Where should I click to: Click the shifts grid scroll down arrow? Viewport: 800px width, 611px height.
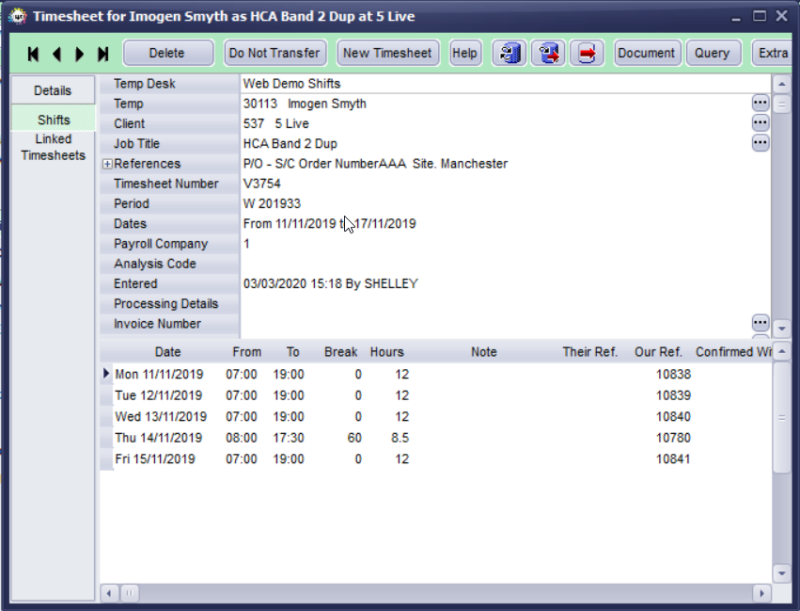pos(782,573)
